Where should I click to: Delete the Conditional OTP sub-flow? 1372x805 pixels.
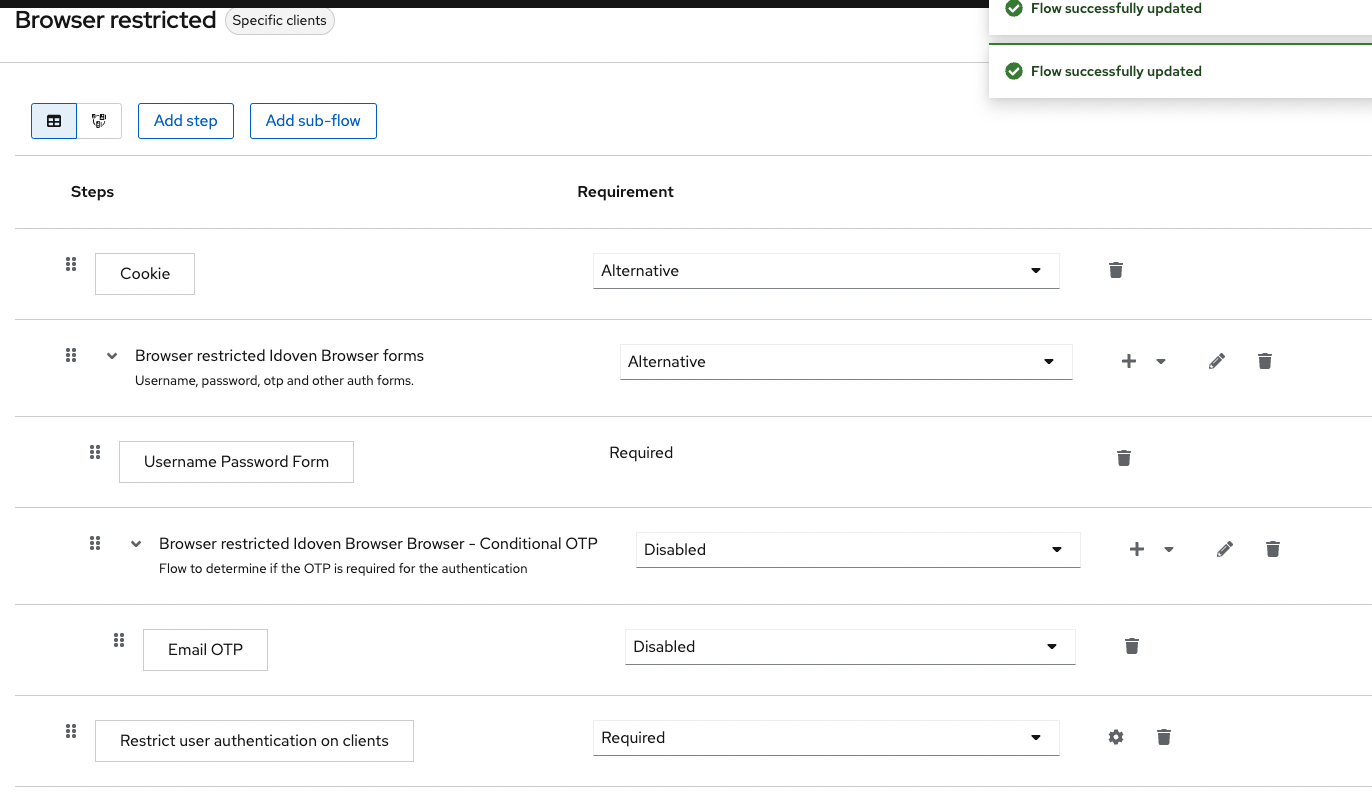(1272, 549)
